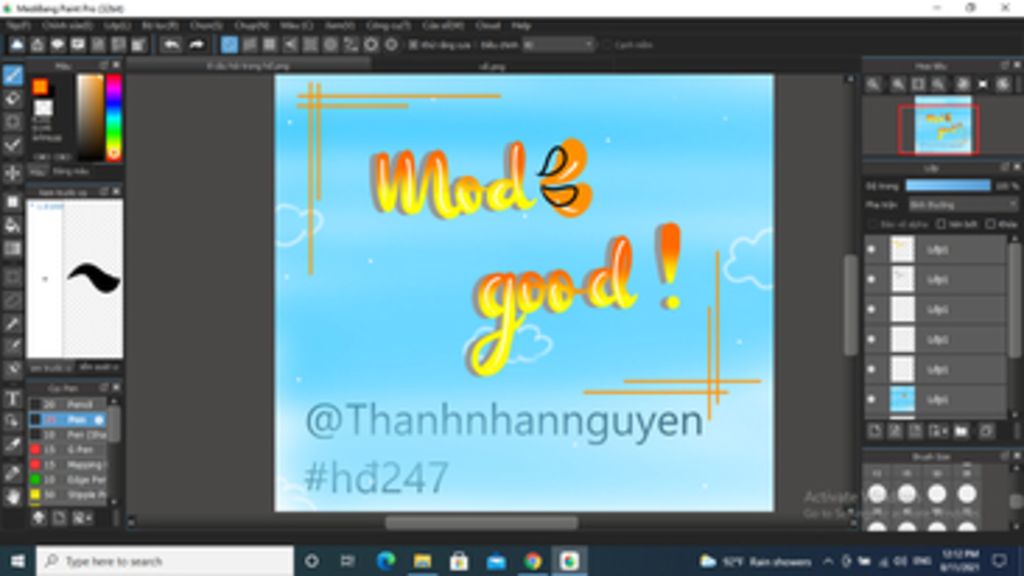The width and height of the screenshot is (1024, 576).
Task: Hide the blue sky layer via its eye toggle
Action: tap(870, 400)
